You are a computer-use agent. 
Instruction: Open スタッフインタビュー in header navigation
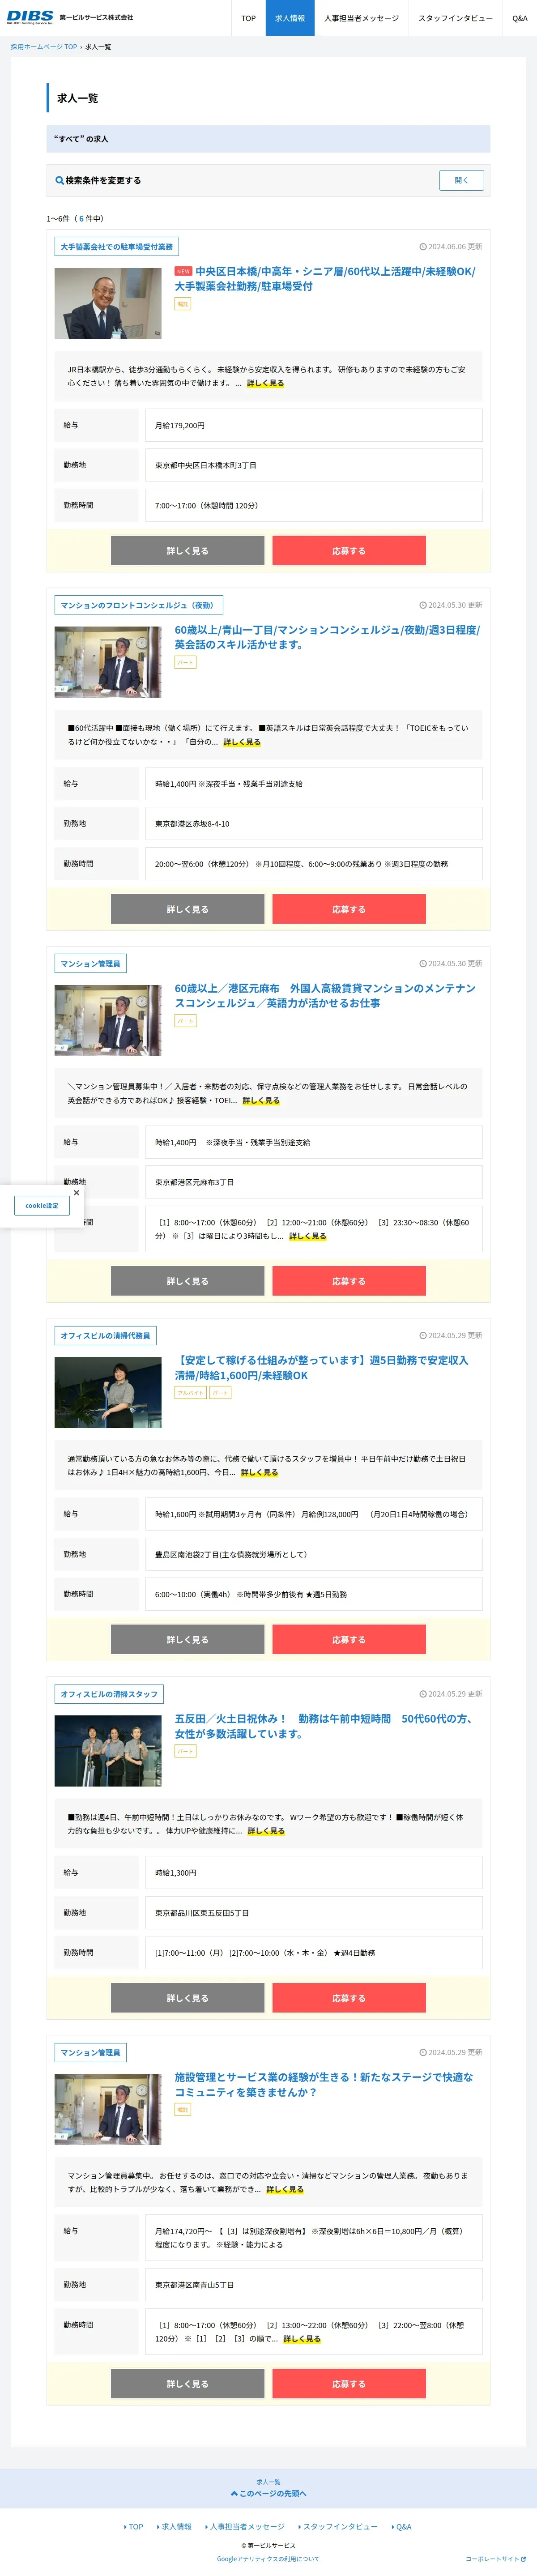(x=455, y=18)
